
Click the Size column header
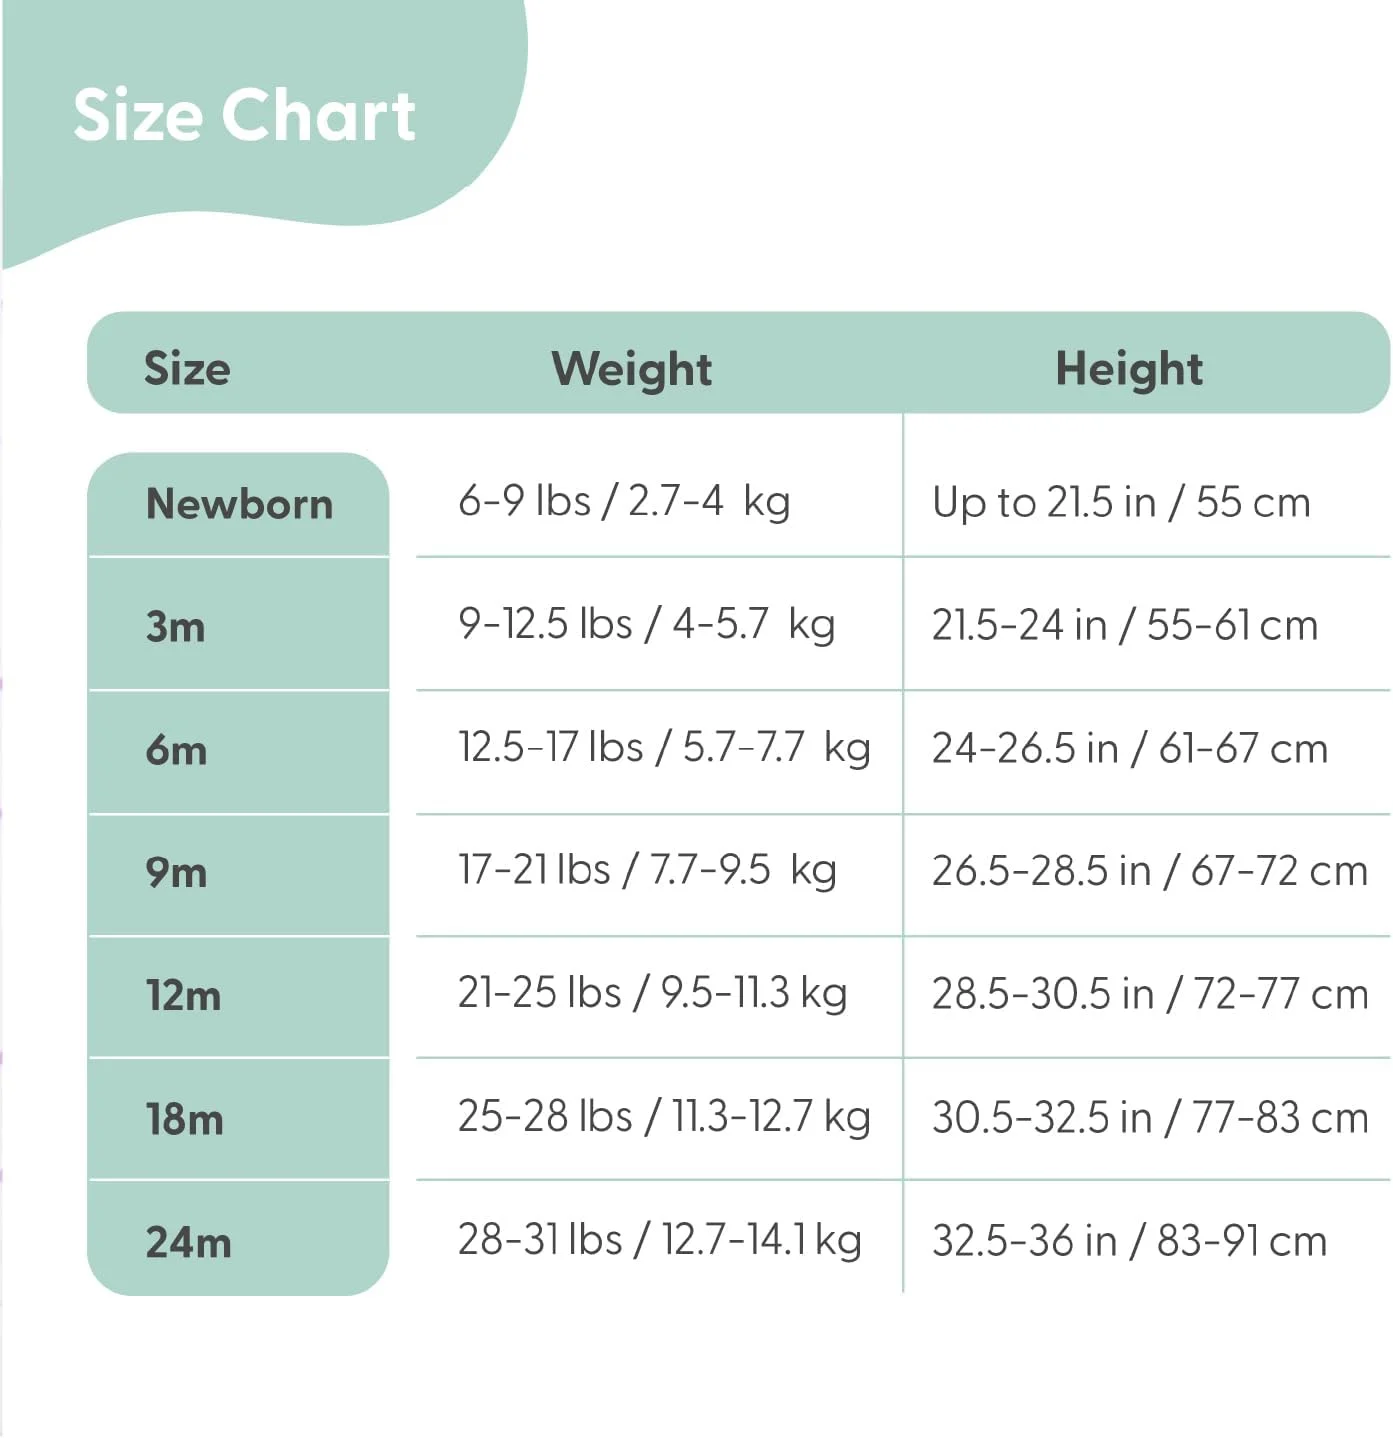pyautogui.click(x=187, y=368)
